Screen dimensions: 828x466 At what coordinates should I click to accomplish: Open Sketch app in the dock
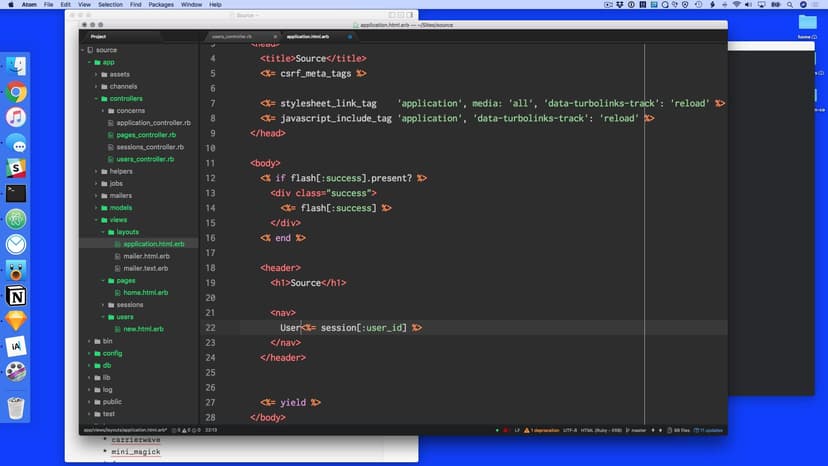[16, 321]
